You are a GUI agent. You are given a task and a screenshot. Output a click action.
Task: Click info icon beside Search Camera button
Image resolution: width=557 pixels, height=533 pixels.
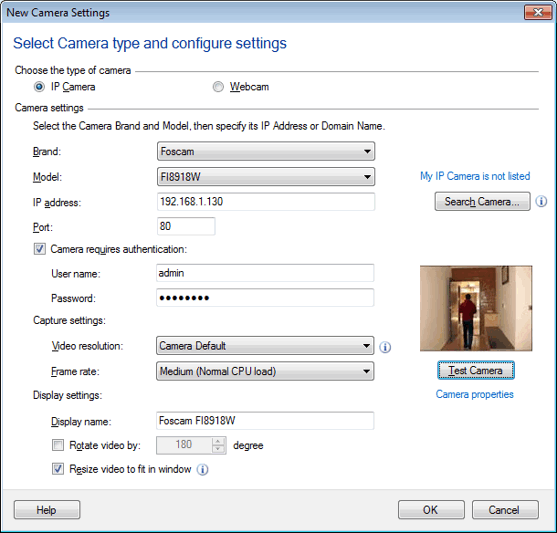click(541, 201)
